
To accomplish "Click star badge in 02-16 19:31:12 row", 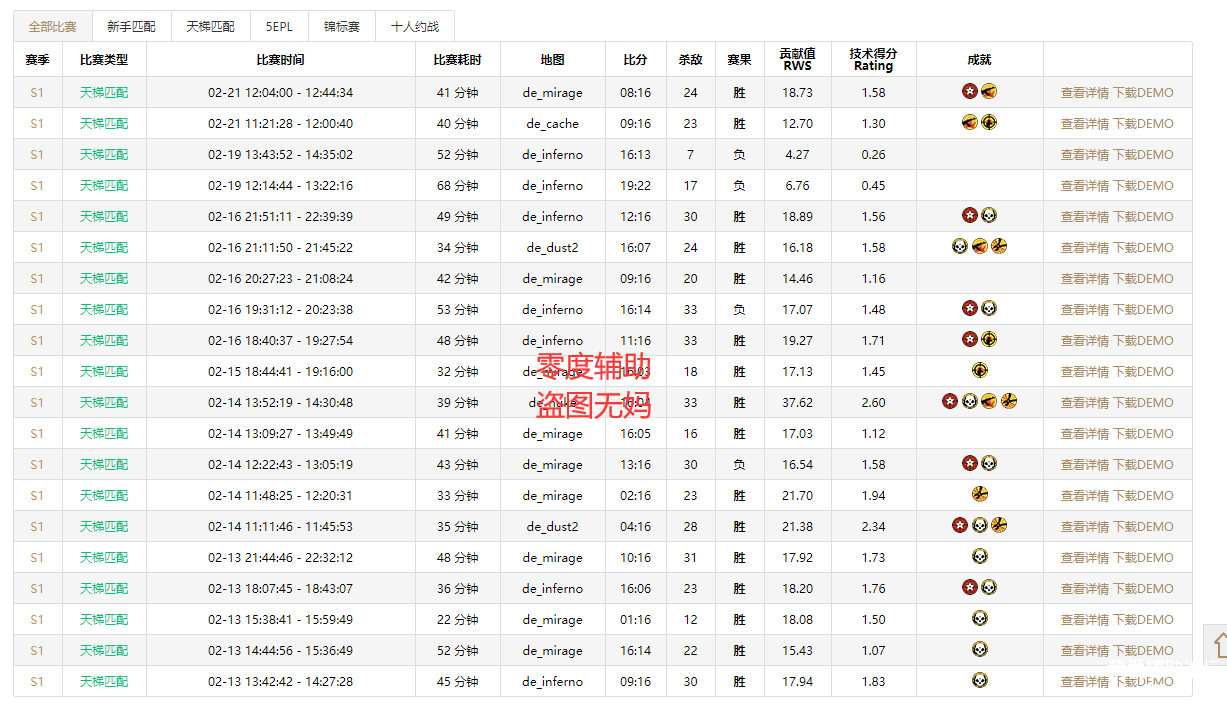I will 970,309.
